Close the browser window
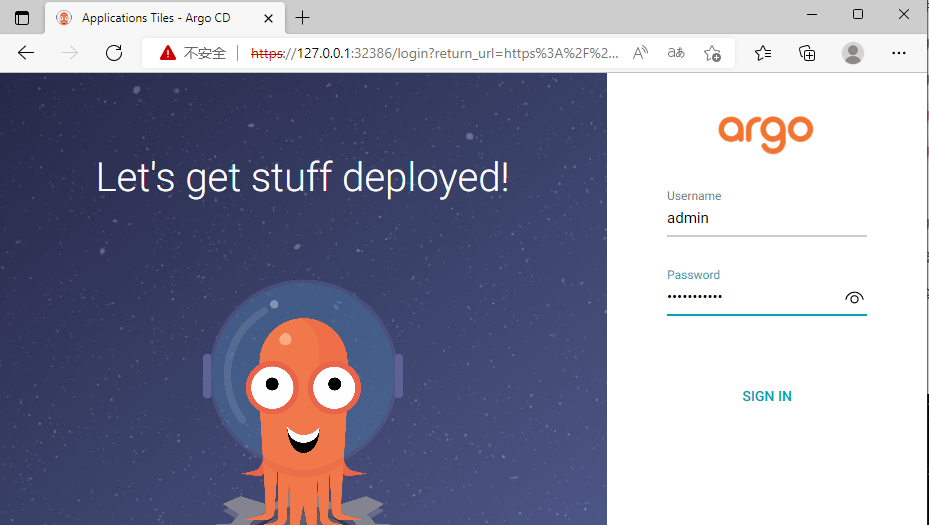The image size is (929, 525). point(904,14)
